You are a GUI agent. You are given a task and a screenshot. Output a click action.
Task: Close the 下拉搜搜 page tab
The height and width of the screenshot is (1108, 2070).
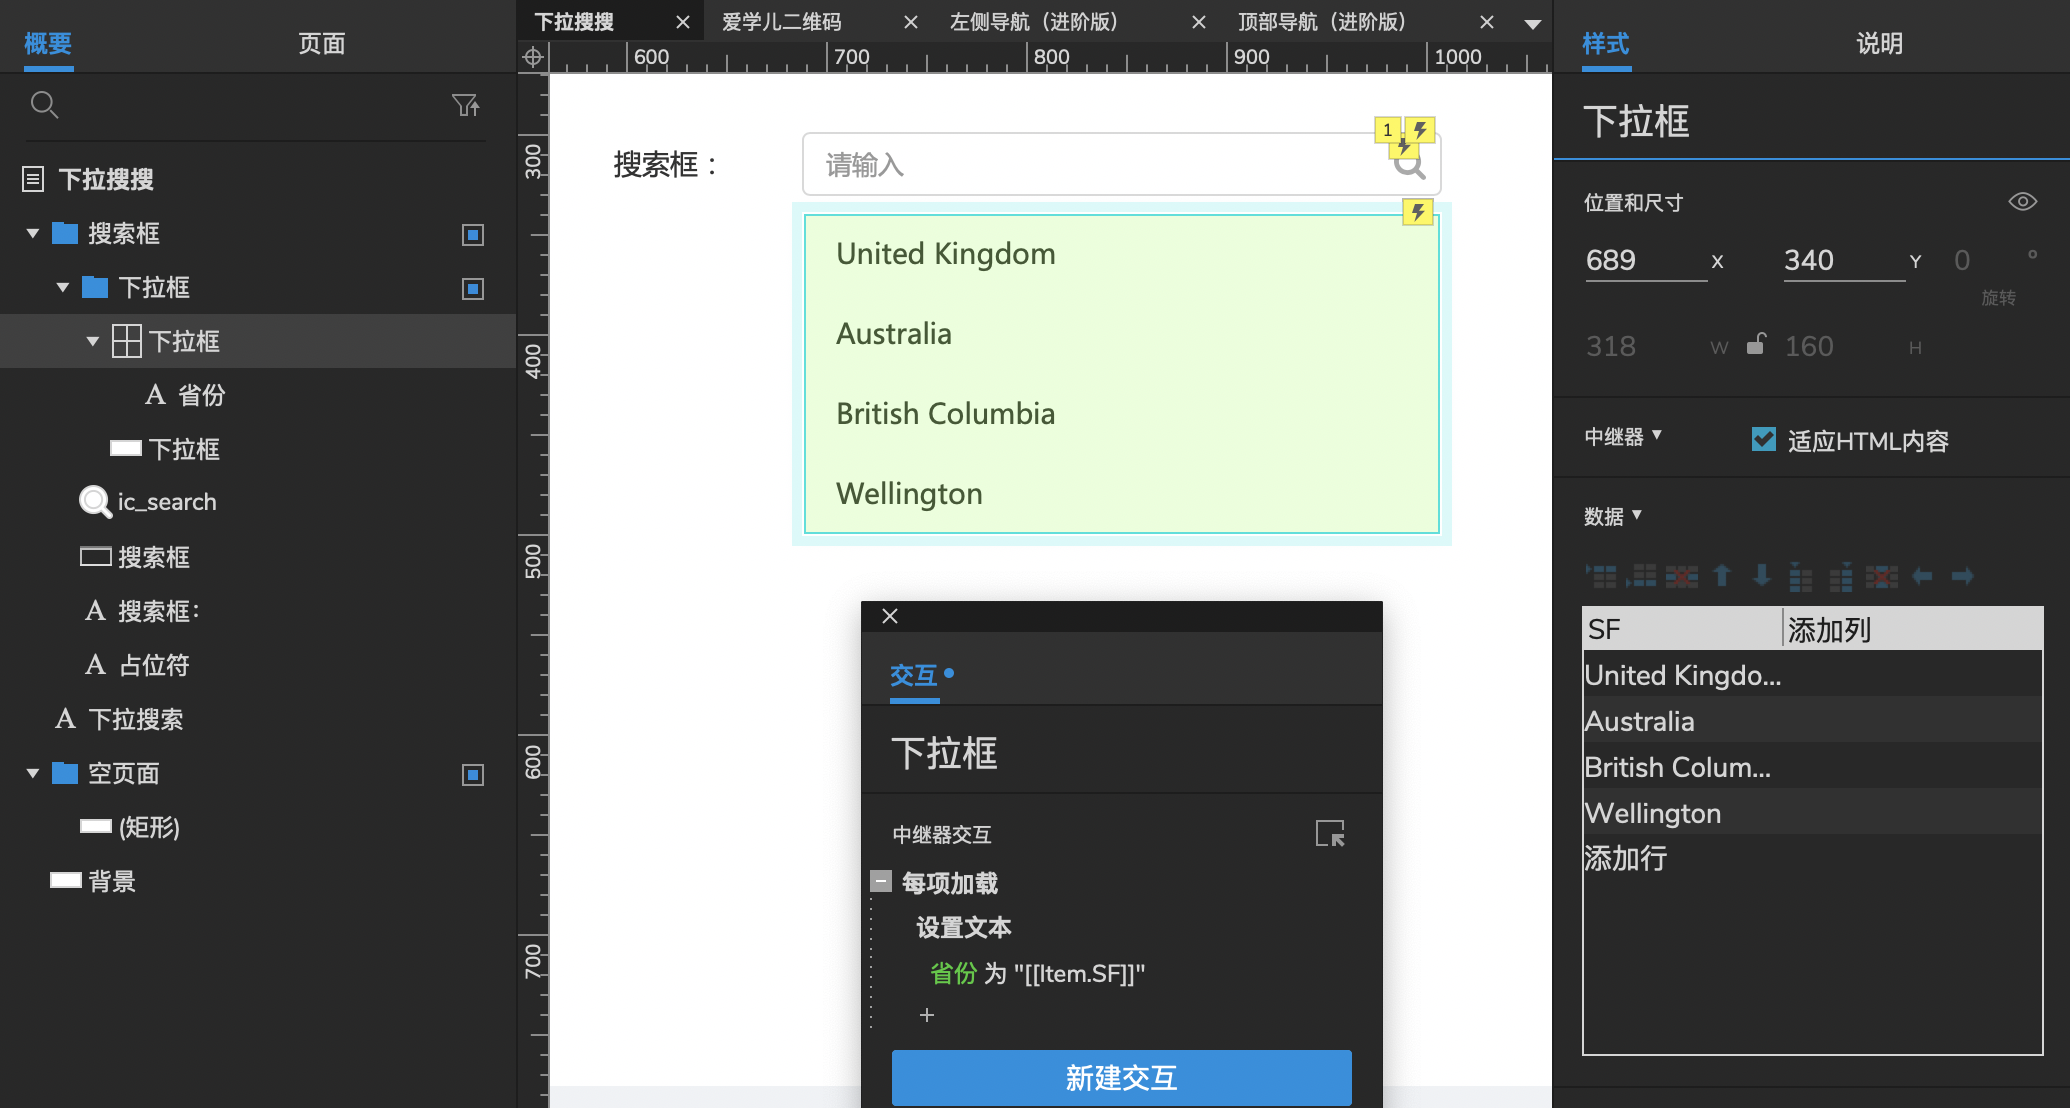683,22
